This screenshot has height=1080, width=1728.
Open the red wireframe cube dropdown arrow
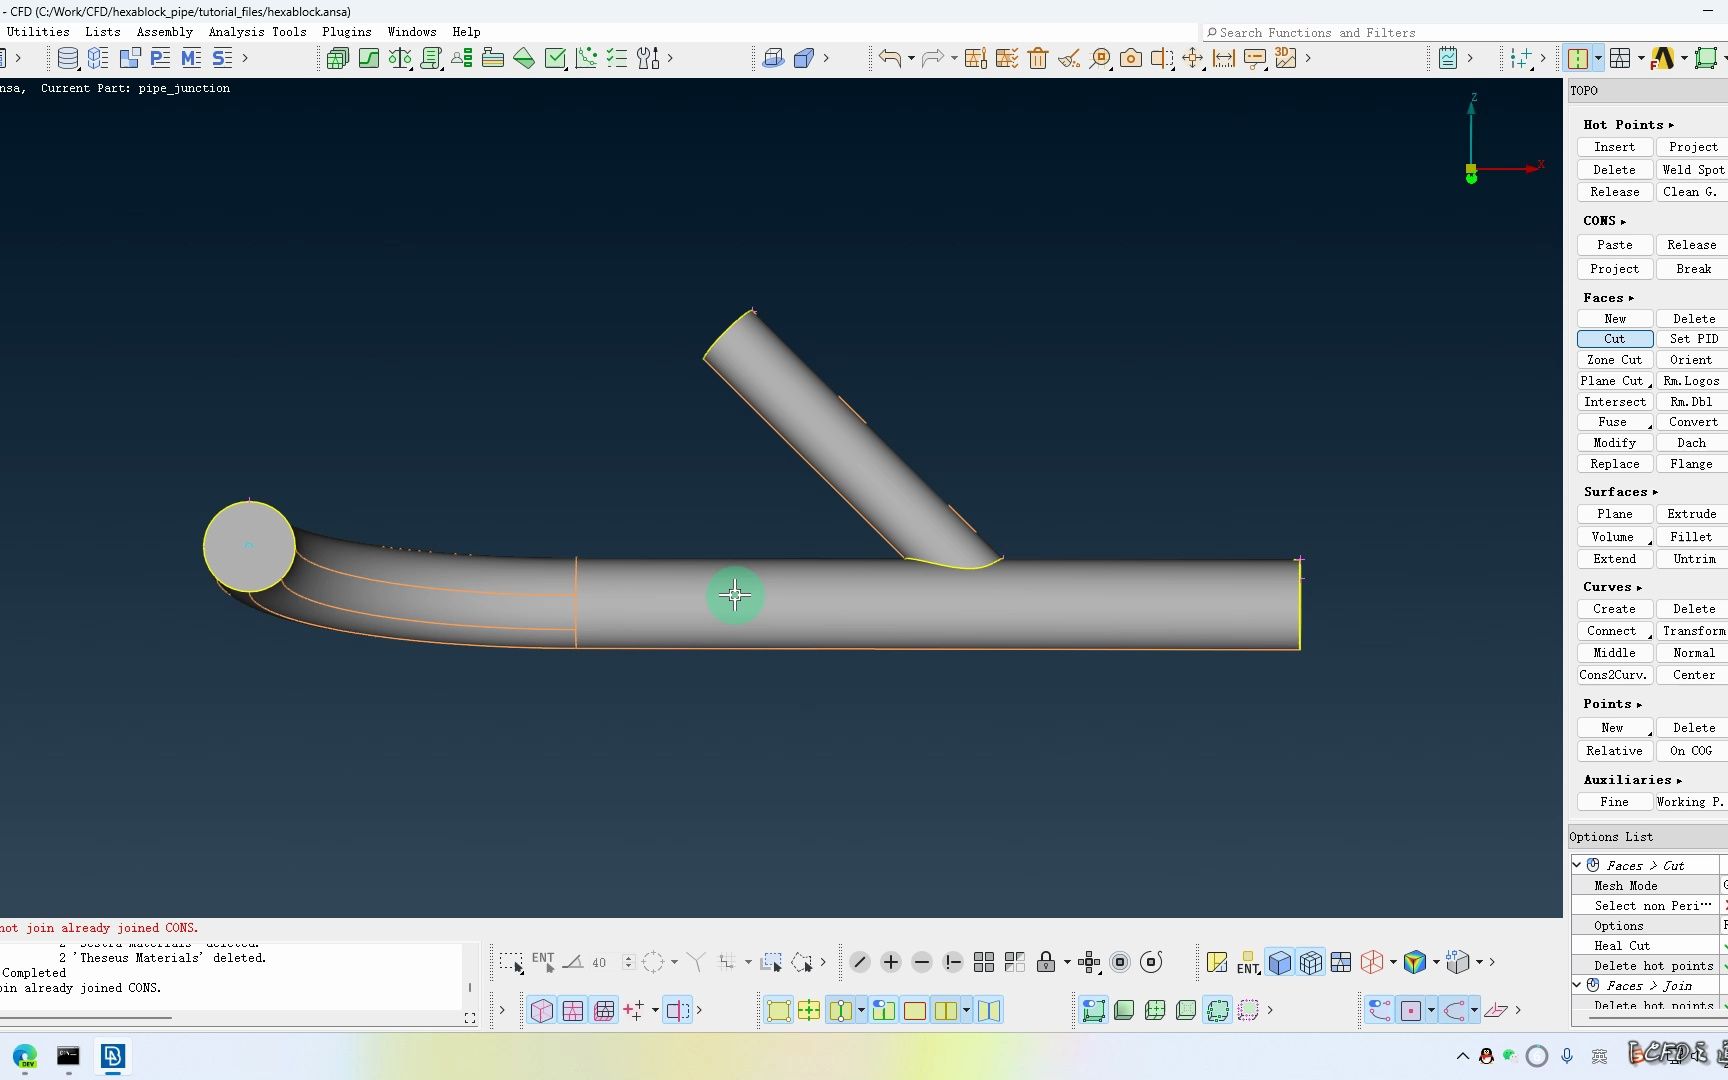point(1393,962)
